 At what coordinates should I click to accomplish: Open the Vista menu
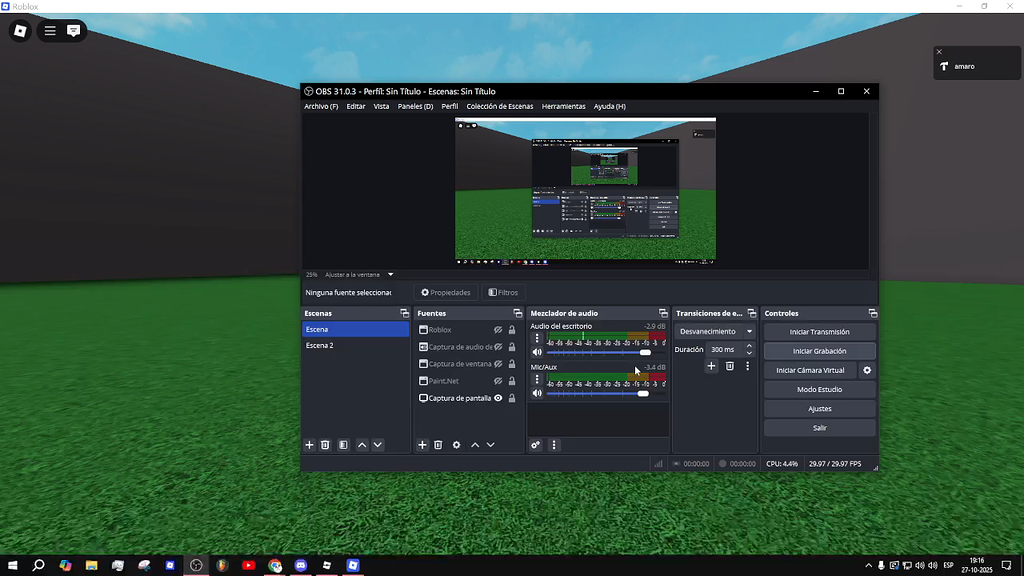tap(381, 106)
